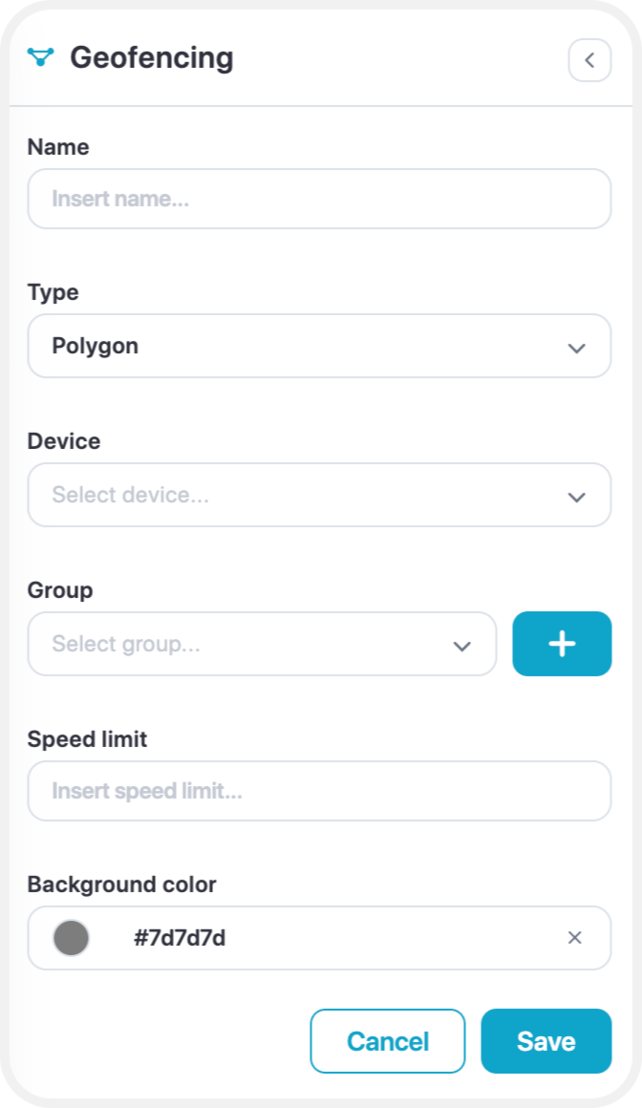The image size is (642, 1108).
Task: Click the Device field's down chevron
Action: [x=577, y=497]
